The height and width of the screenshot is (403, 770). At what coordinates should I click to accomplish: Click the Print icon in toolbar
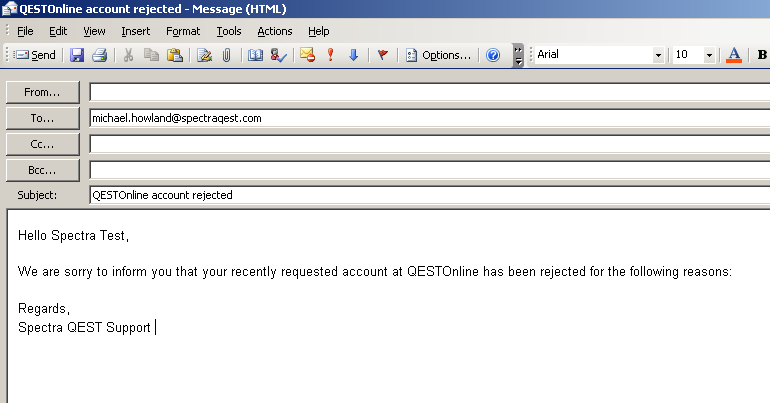(x=98, y=55)
